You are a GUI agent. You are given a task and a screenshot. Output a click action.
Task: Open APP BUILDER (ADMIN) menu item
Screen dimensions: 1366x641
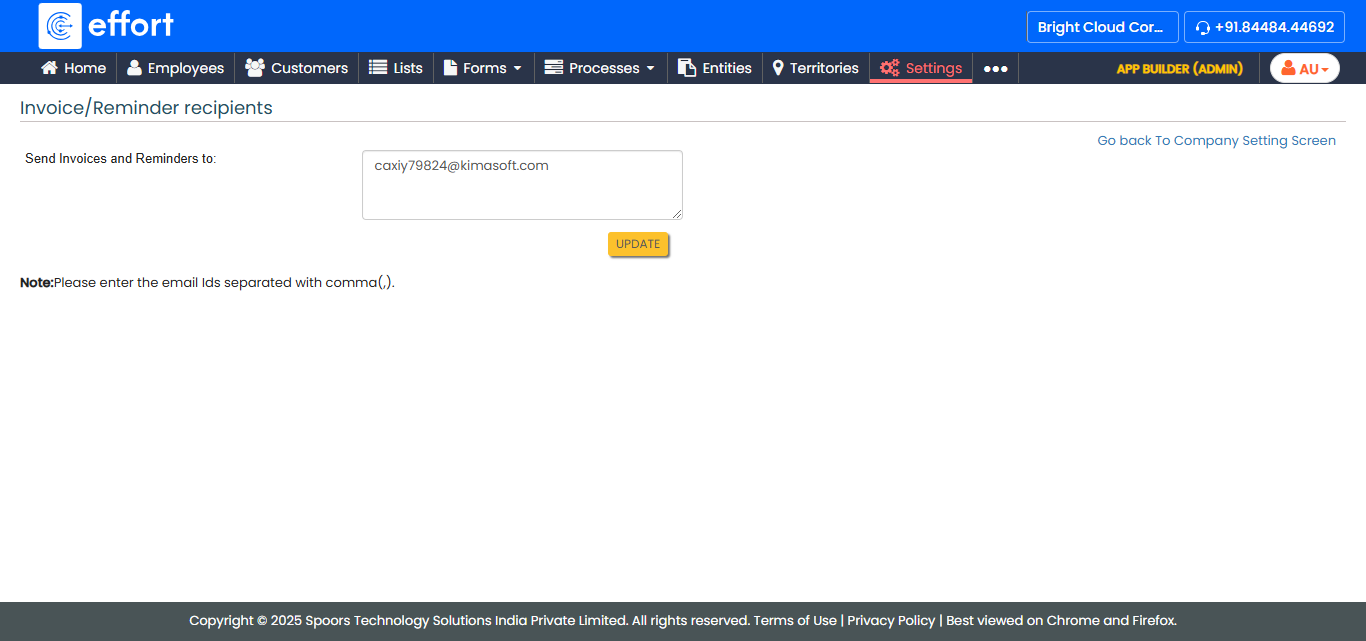tap(1179, 69)
